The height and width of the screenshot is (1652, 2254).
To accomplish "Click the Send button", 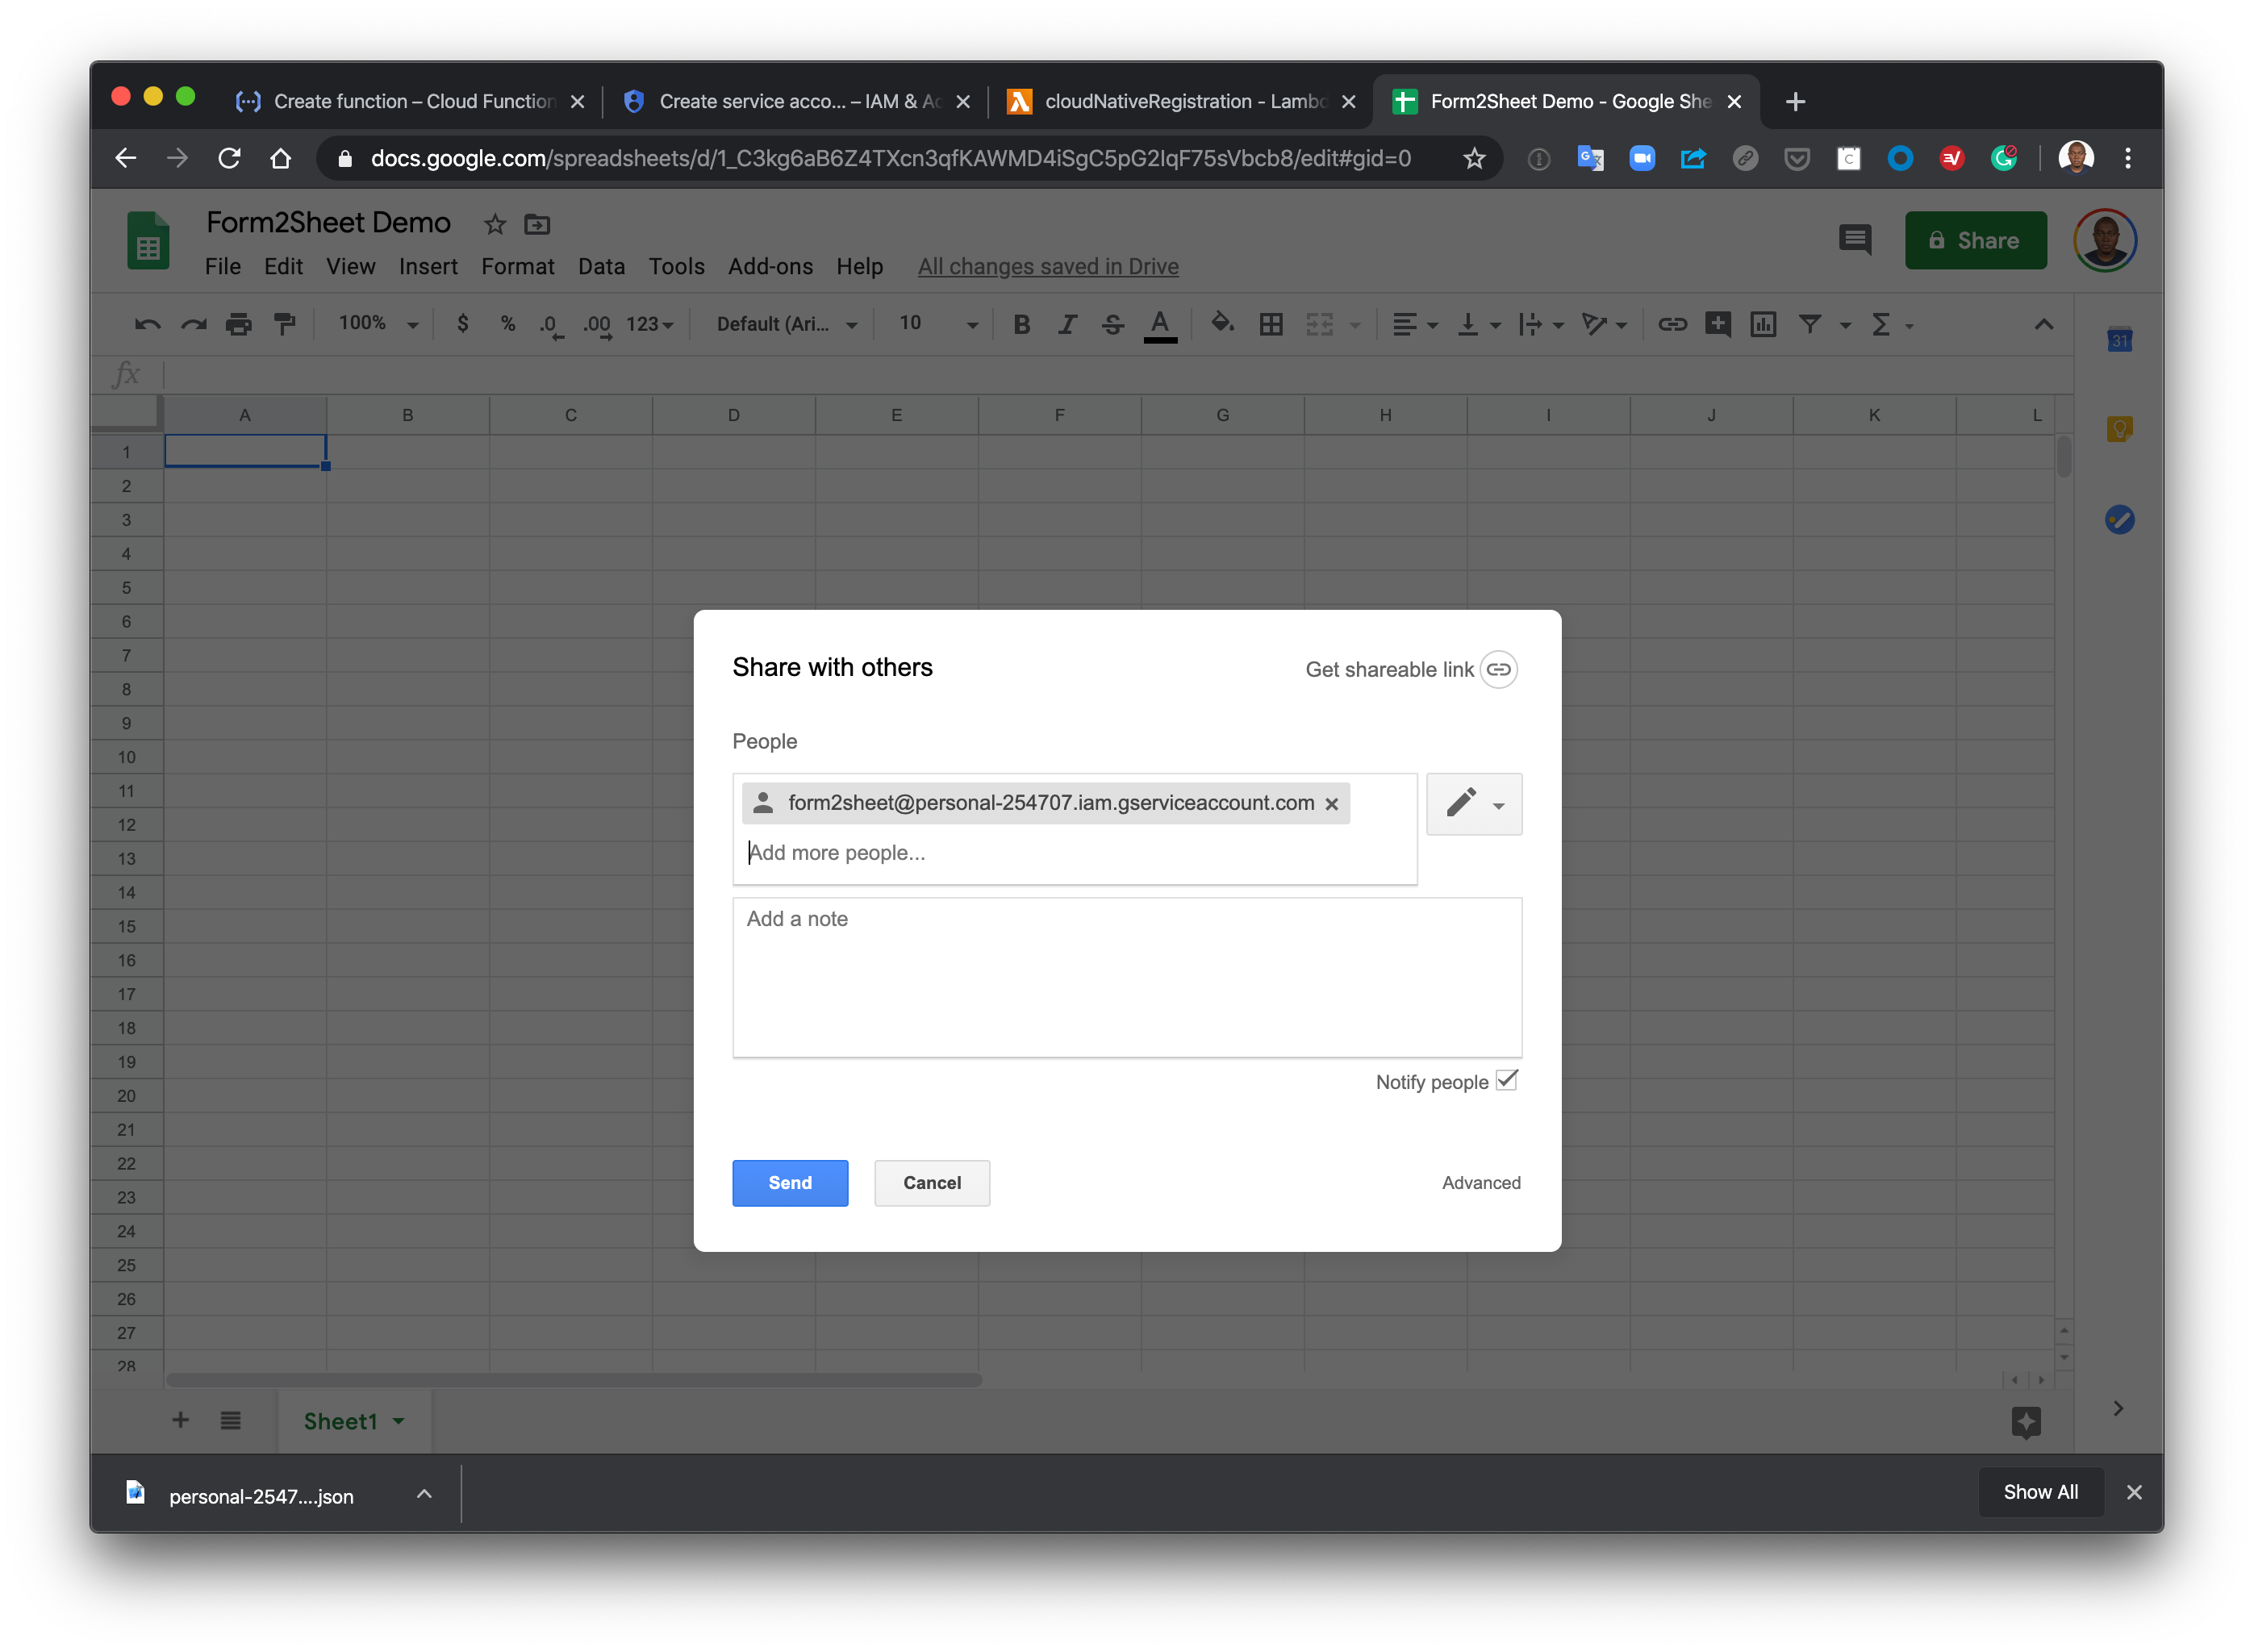I will click(789, 1183).
